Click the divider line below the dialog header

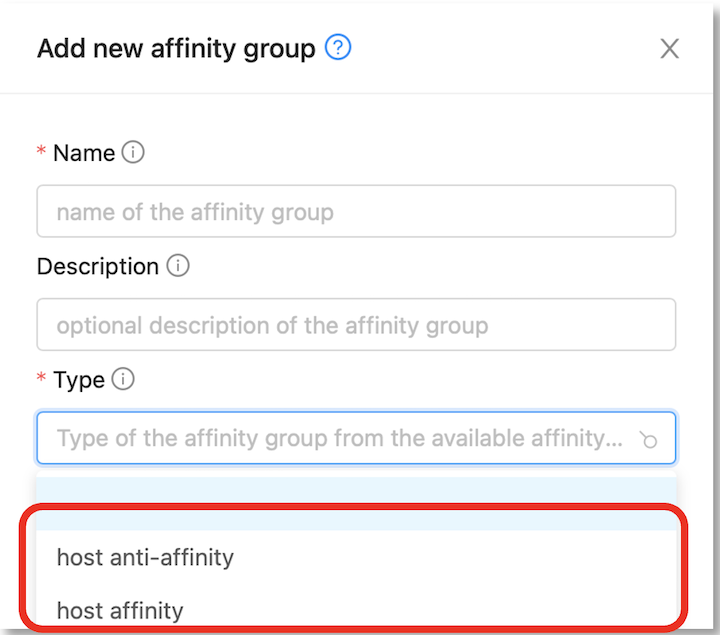tap(356, 94)
